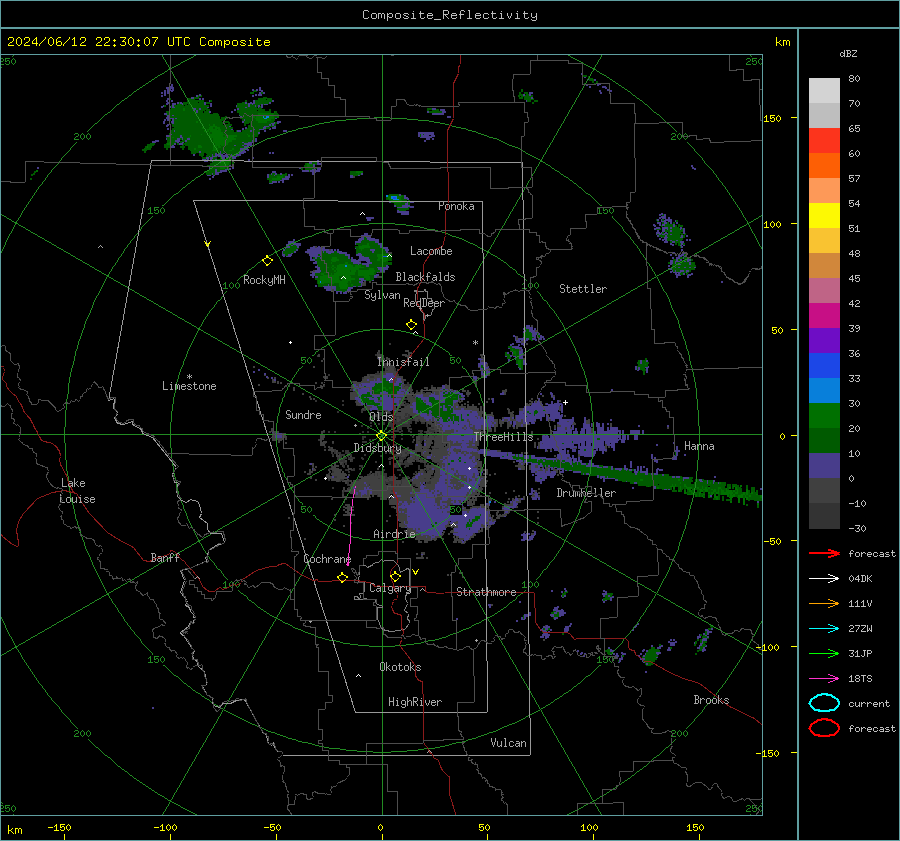Click the HighRiver town label

click(415, 702)
